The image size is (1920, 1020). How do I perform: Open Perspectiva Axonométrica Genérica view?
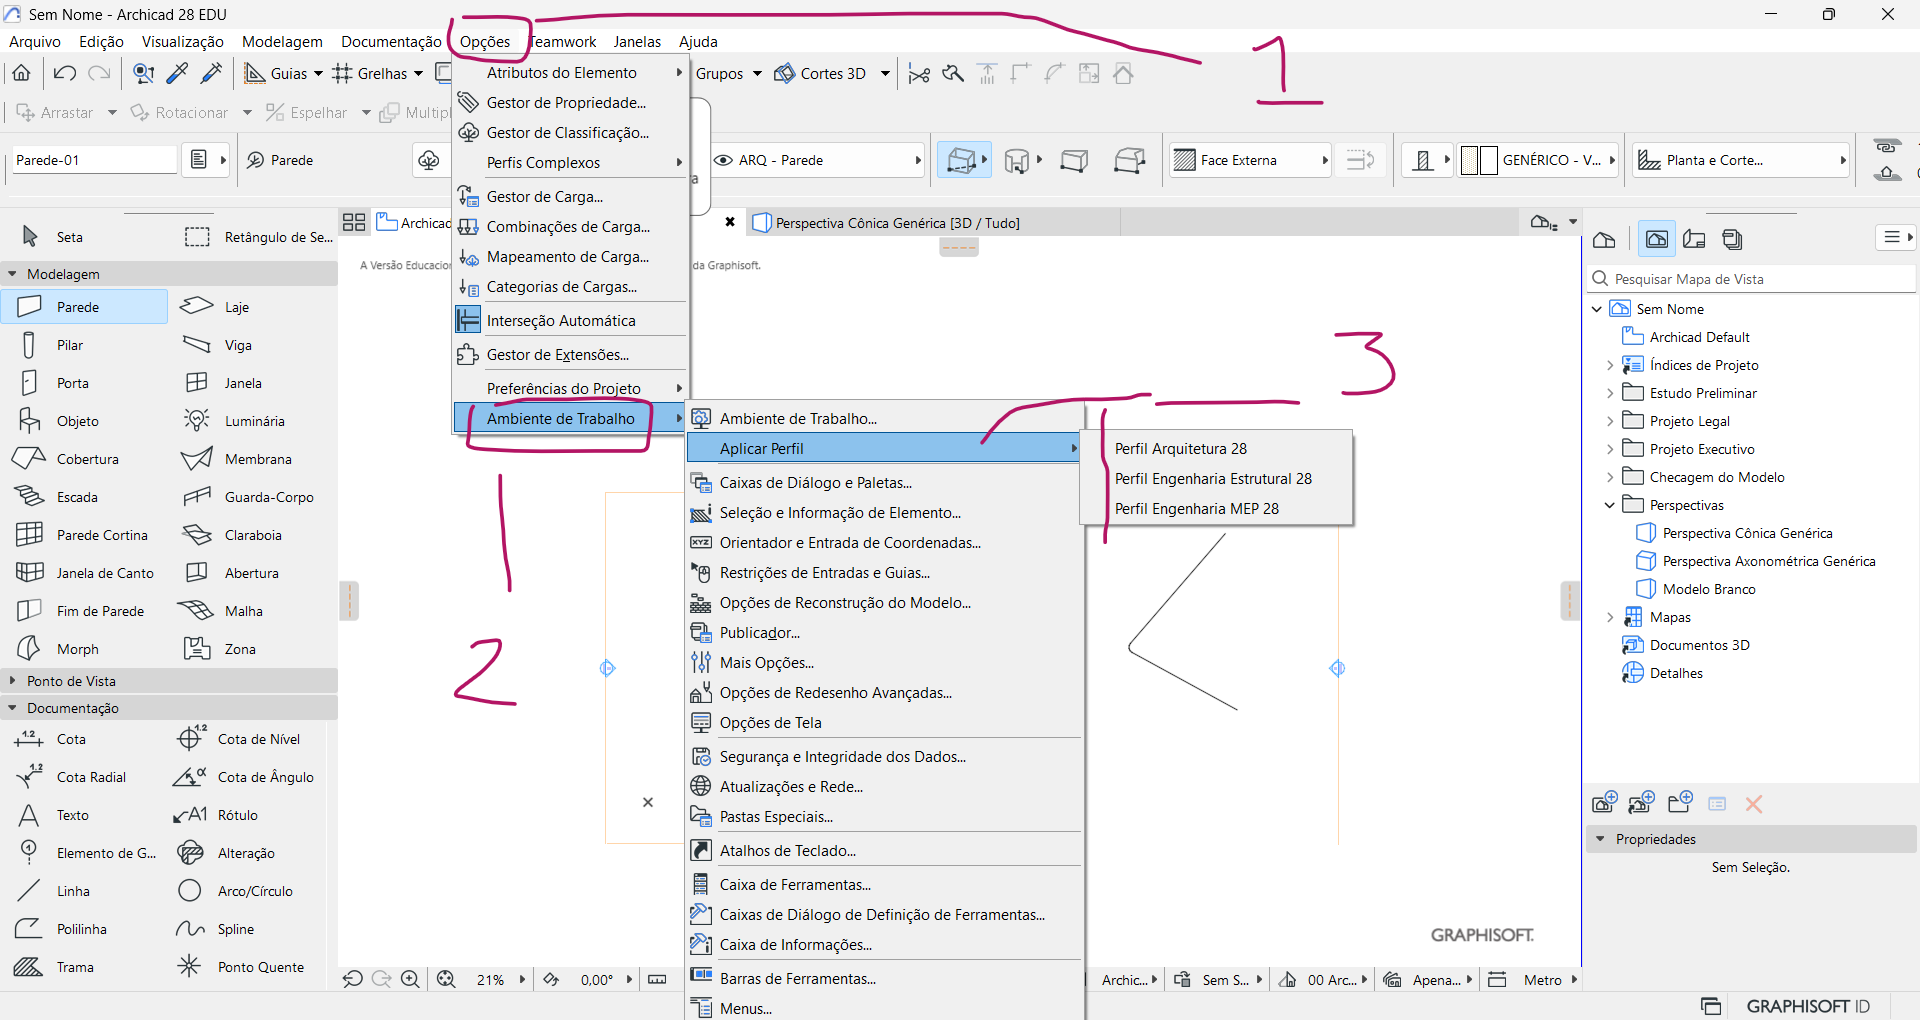pos(1768,561)
